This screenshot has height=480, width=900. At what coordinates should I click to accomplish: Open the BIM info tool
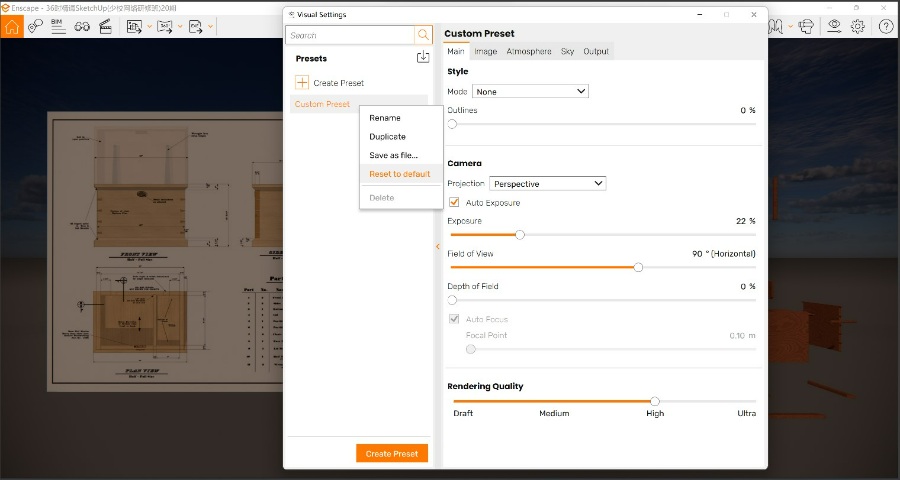(59, 27)
